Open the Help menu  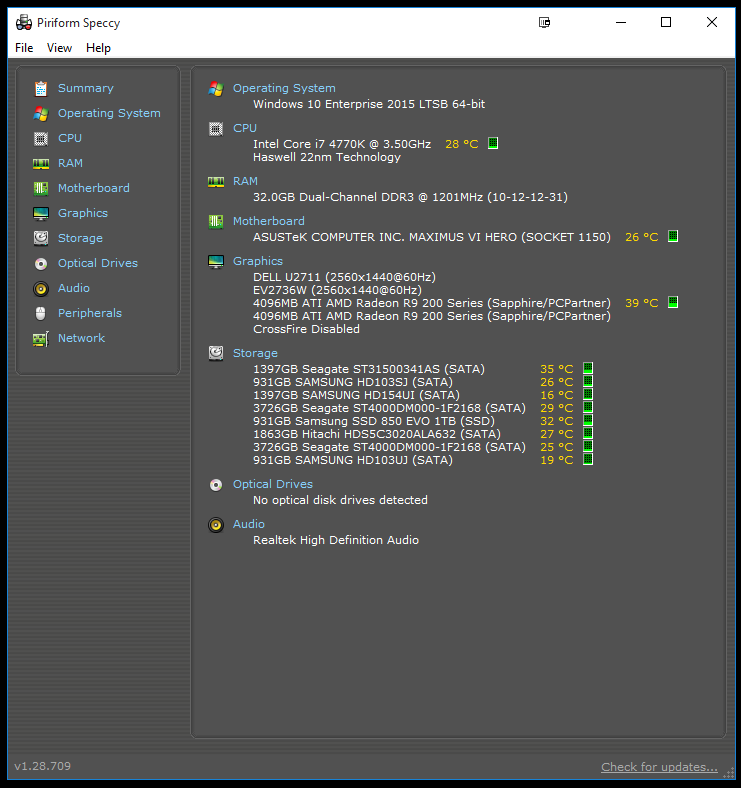coord(98,48)
